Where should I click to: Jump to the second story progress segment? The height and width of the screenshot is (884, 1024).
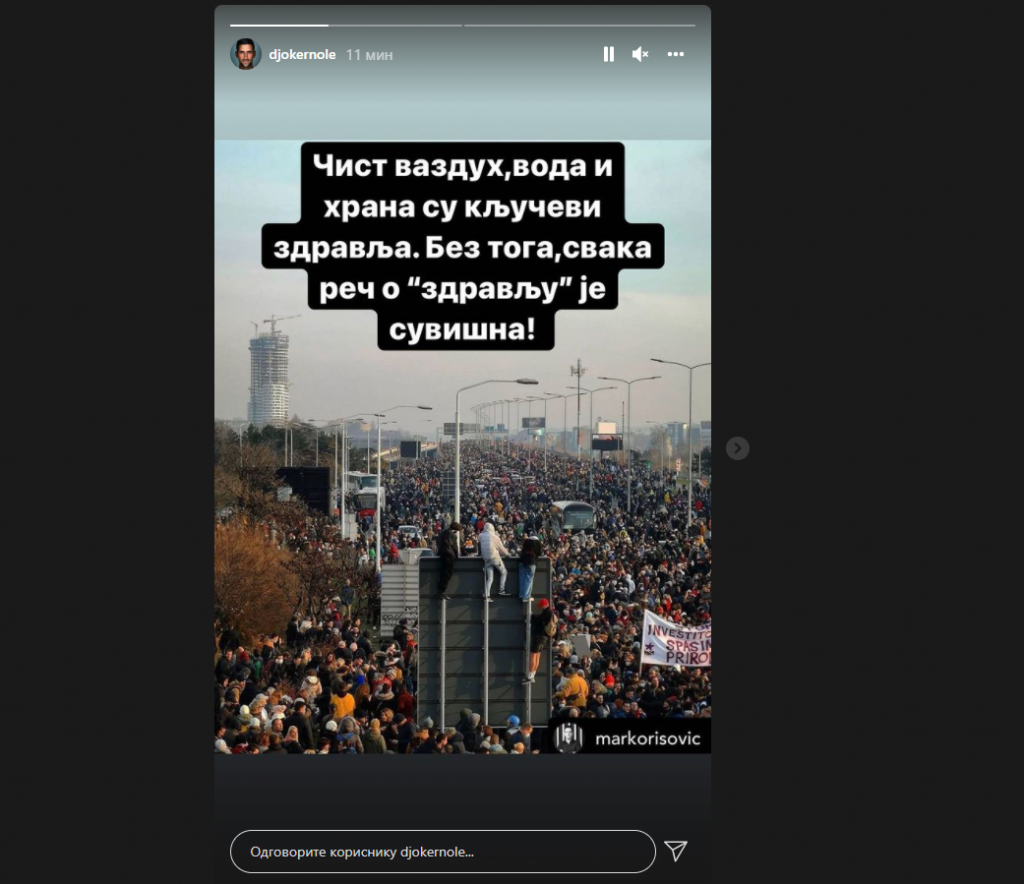point(395,25)
